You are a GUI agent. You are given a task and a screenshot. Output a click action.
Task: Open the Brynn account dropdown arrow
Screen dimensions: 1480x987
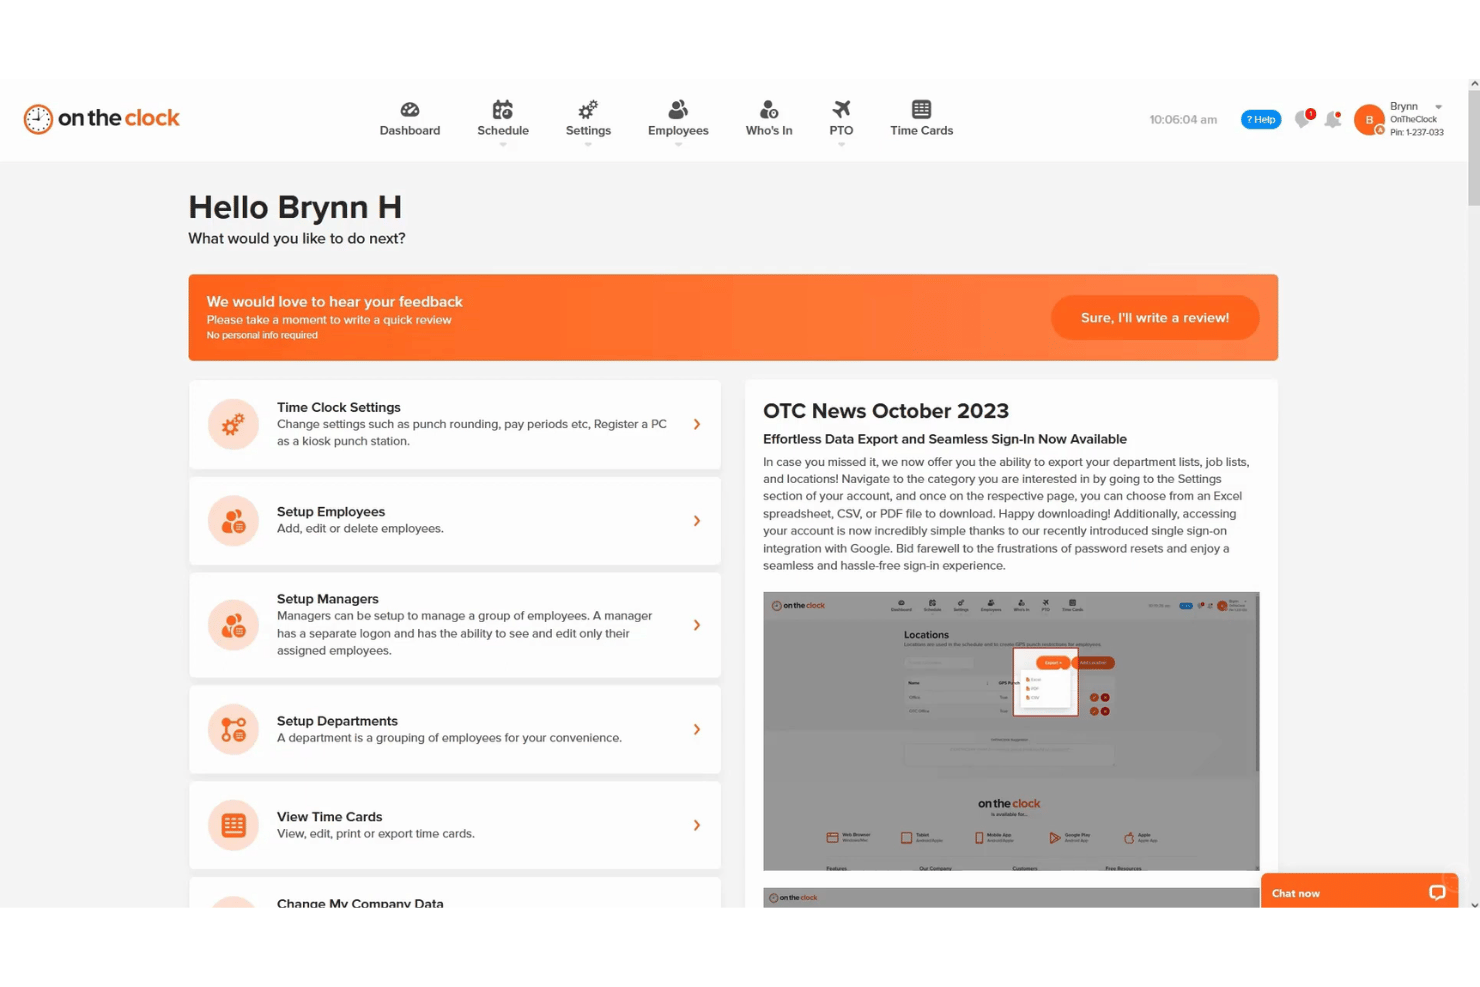1438,107
